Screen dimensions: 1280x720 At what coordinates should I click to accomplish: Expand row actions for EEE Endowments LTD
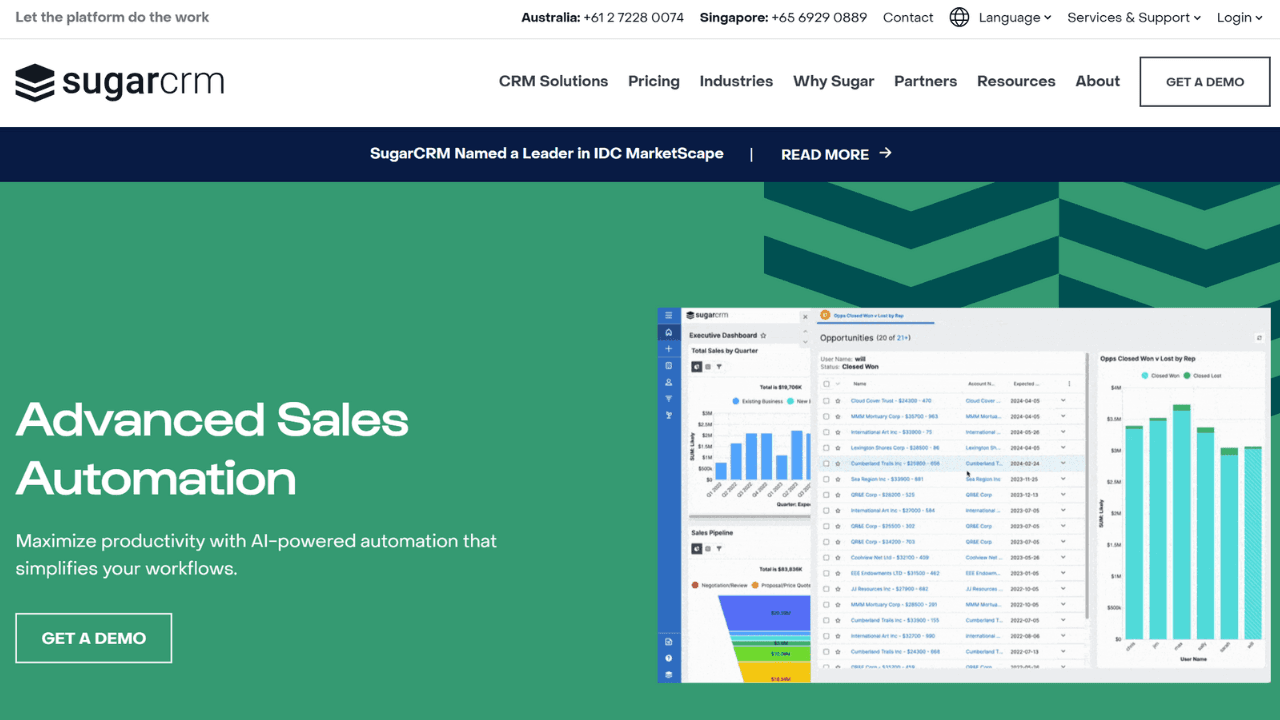tap(1063, 573)
